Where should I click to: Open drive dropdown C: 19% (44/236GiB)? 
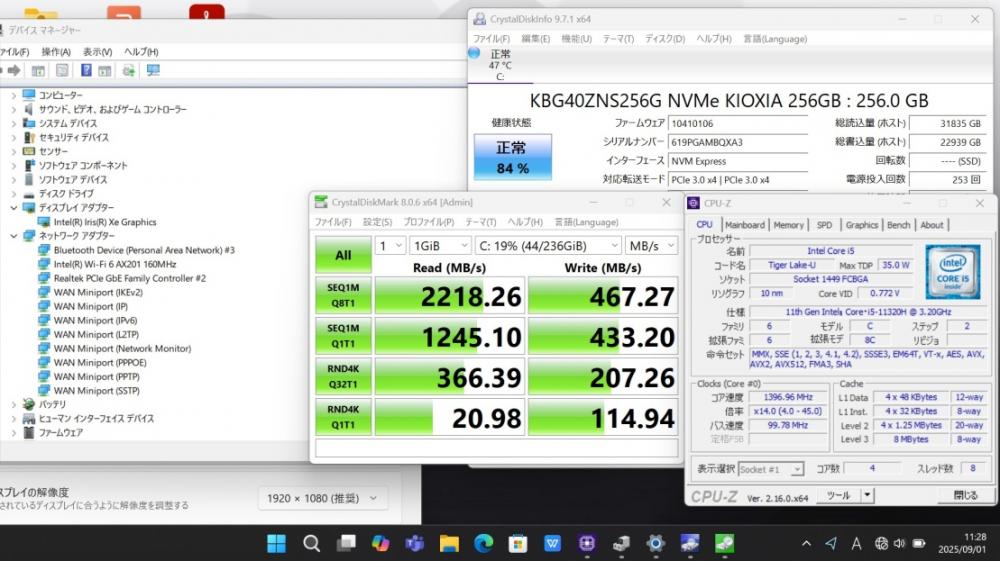548,245
